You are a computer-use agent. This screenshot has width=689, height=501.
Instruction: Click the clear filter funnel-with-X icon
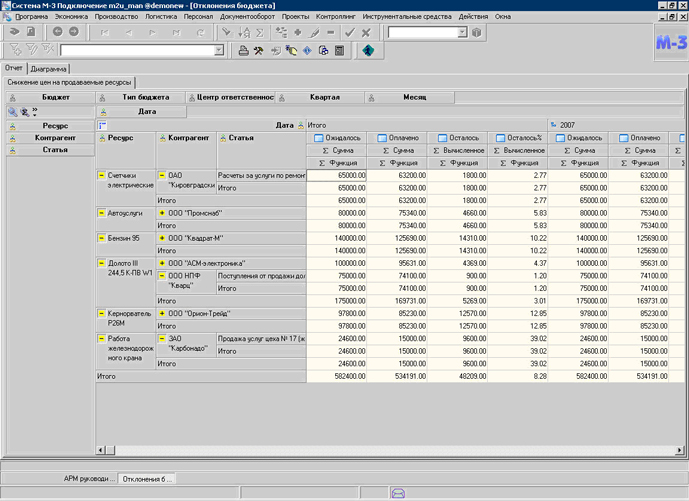(x=48, y=50)
